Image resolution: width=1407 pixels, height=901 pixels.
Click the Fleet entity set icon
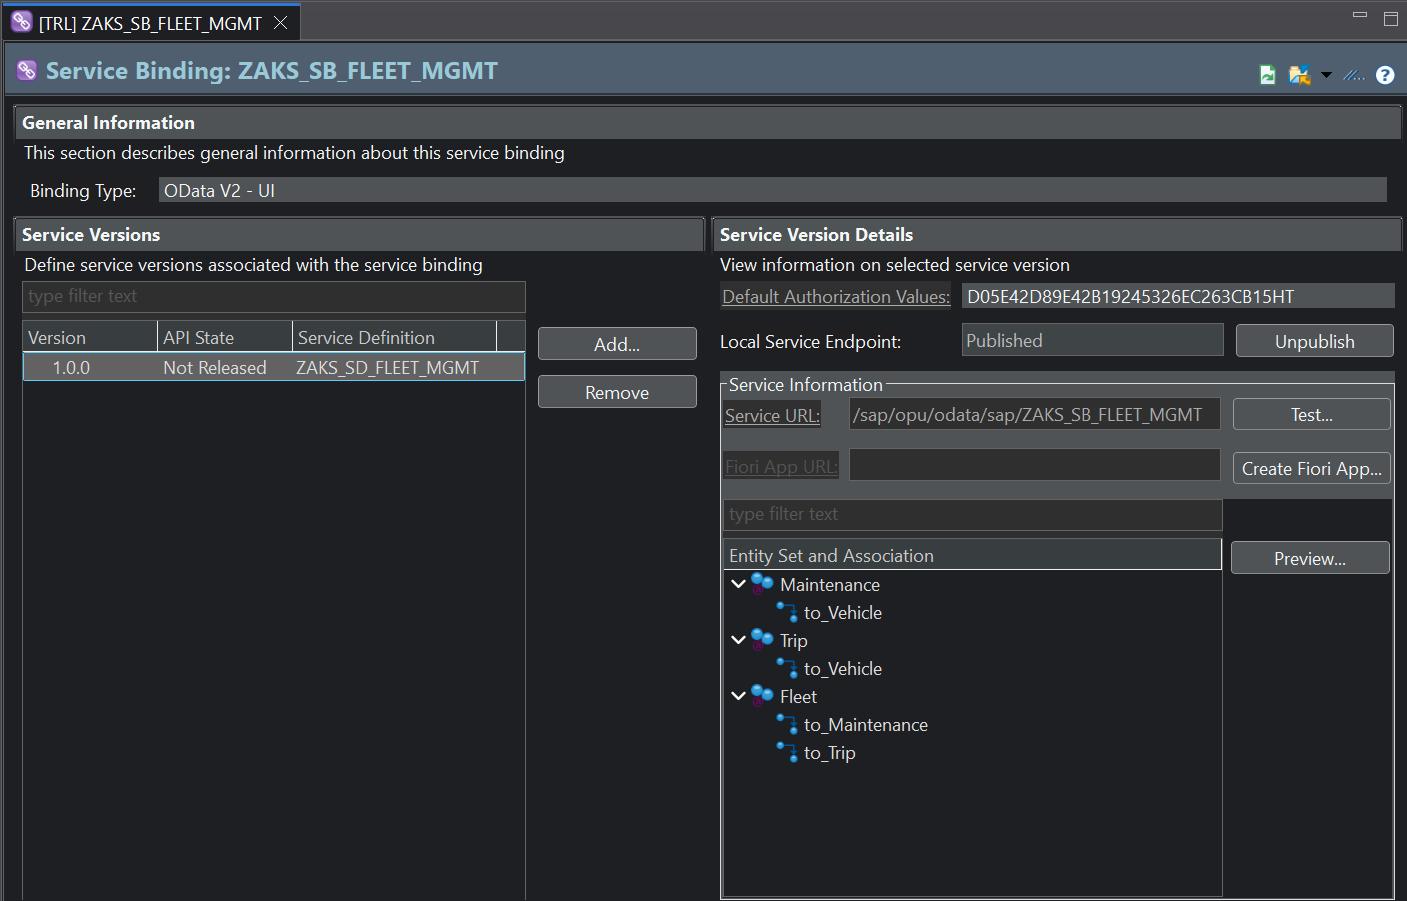click(762, 696)
